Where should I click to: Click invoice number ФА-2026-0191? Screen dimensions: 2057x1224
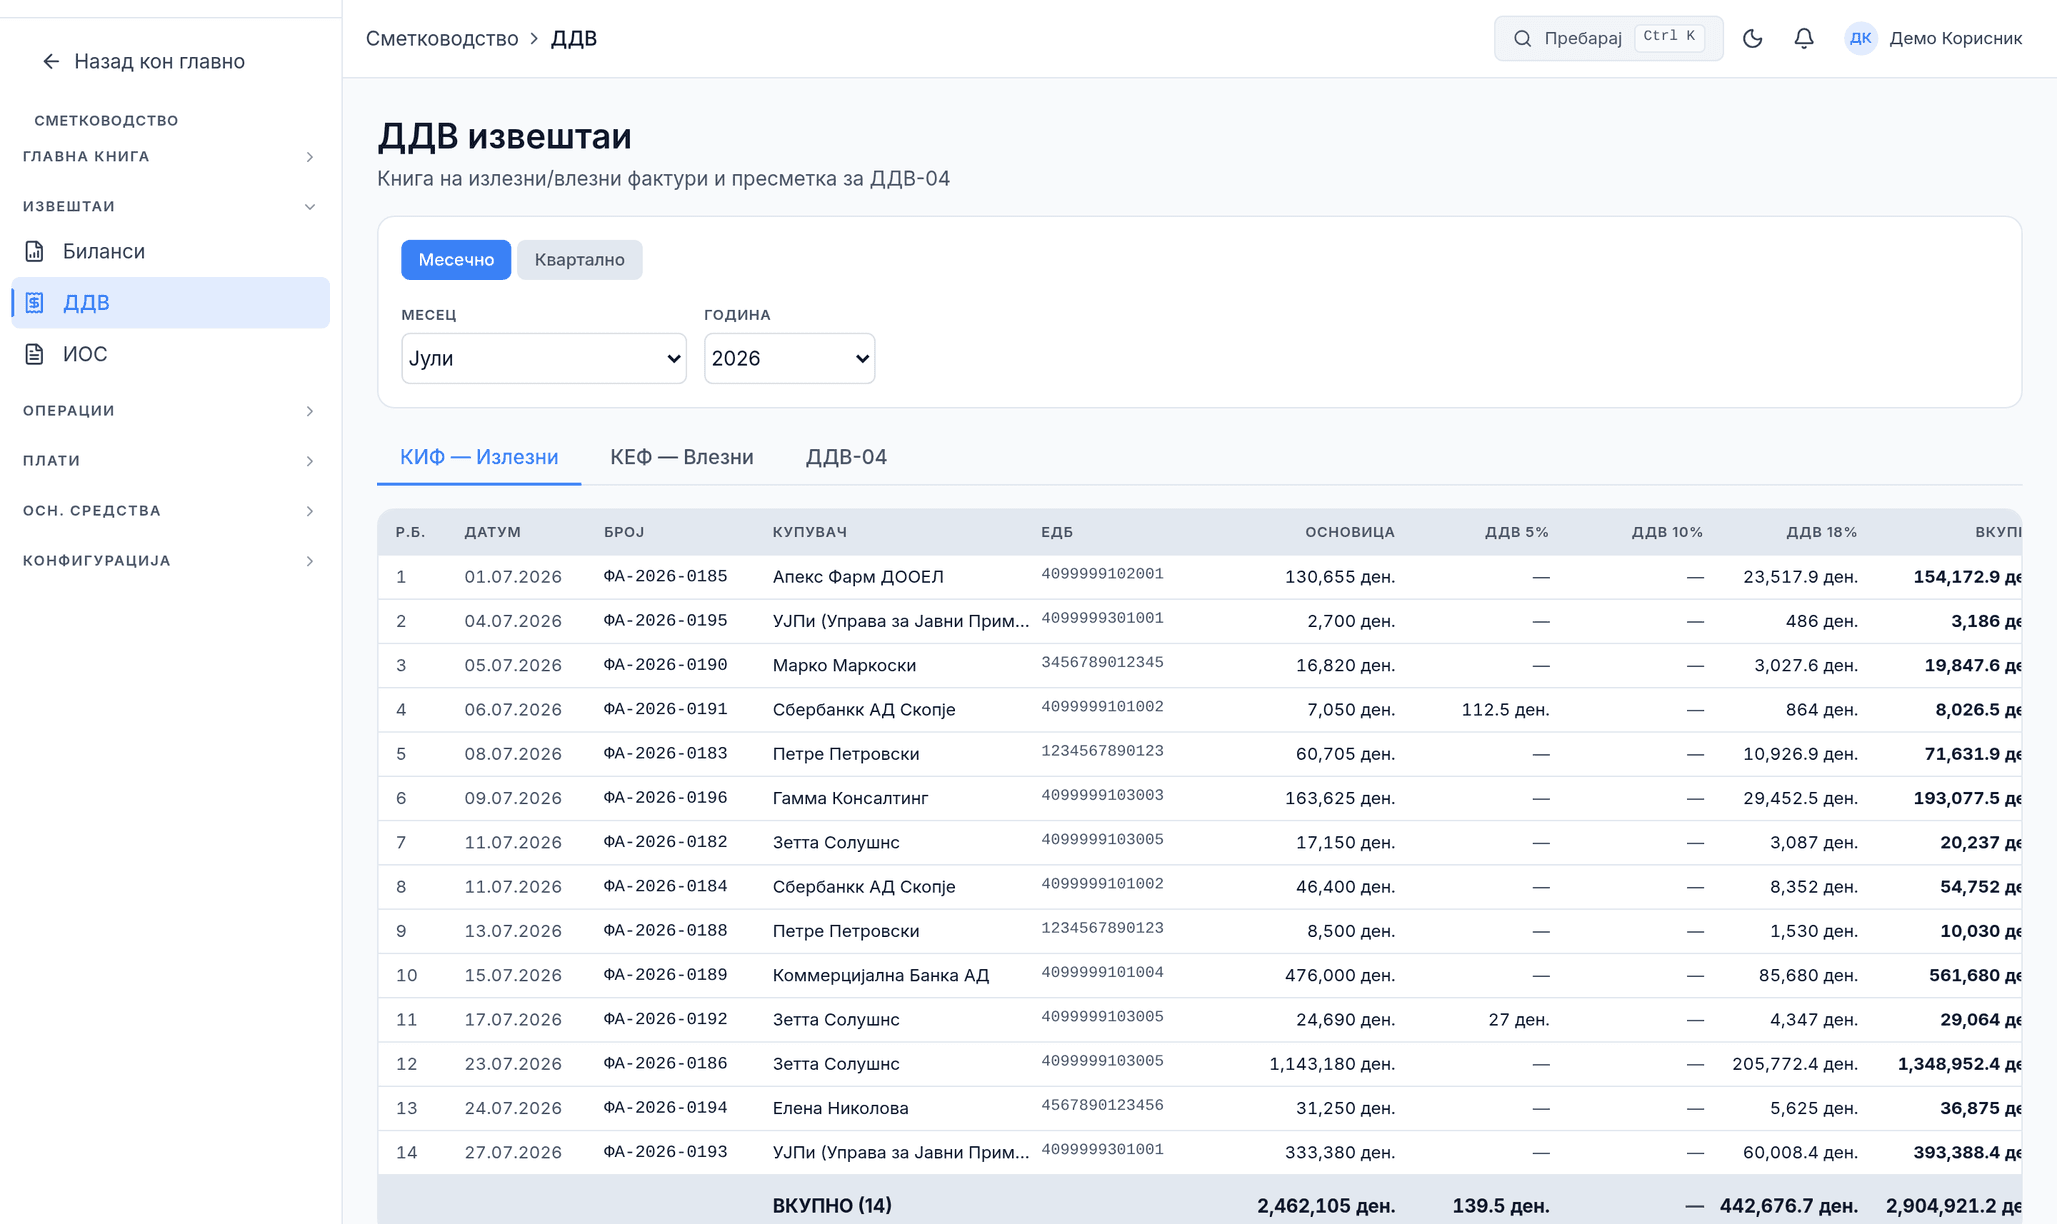(x=665, y=709)
